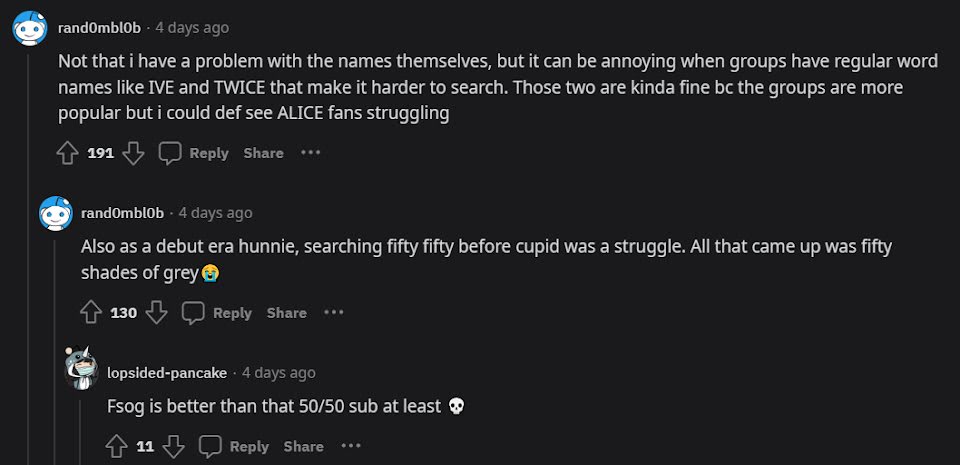Click reply speech bubble on 191-point comment
The width and height of the screenshot is (960, 465).
170,153
